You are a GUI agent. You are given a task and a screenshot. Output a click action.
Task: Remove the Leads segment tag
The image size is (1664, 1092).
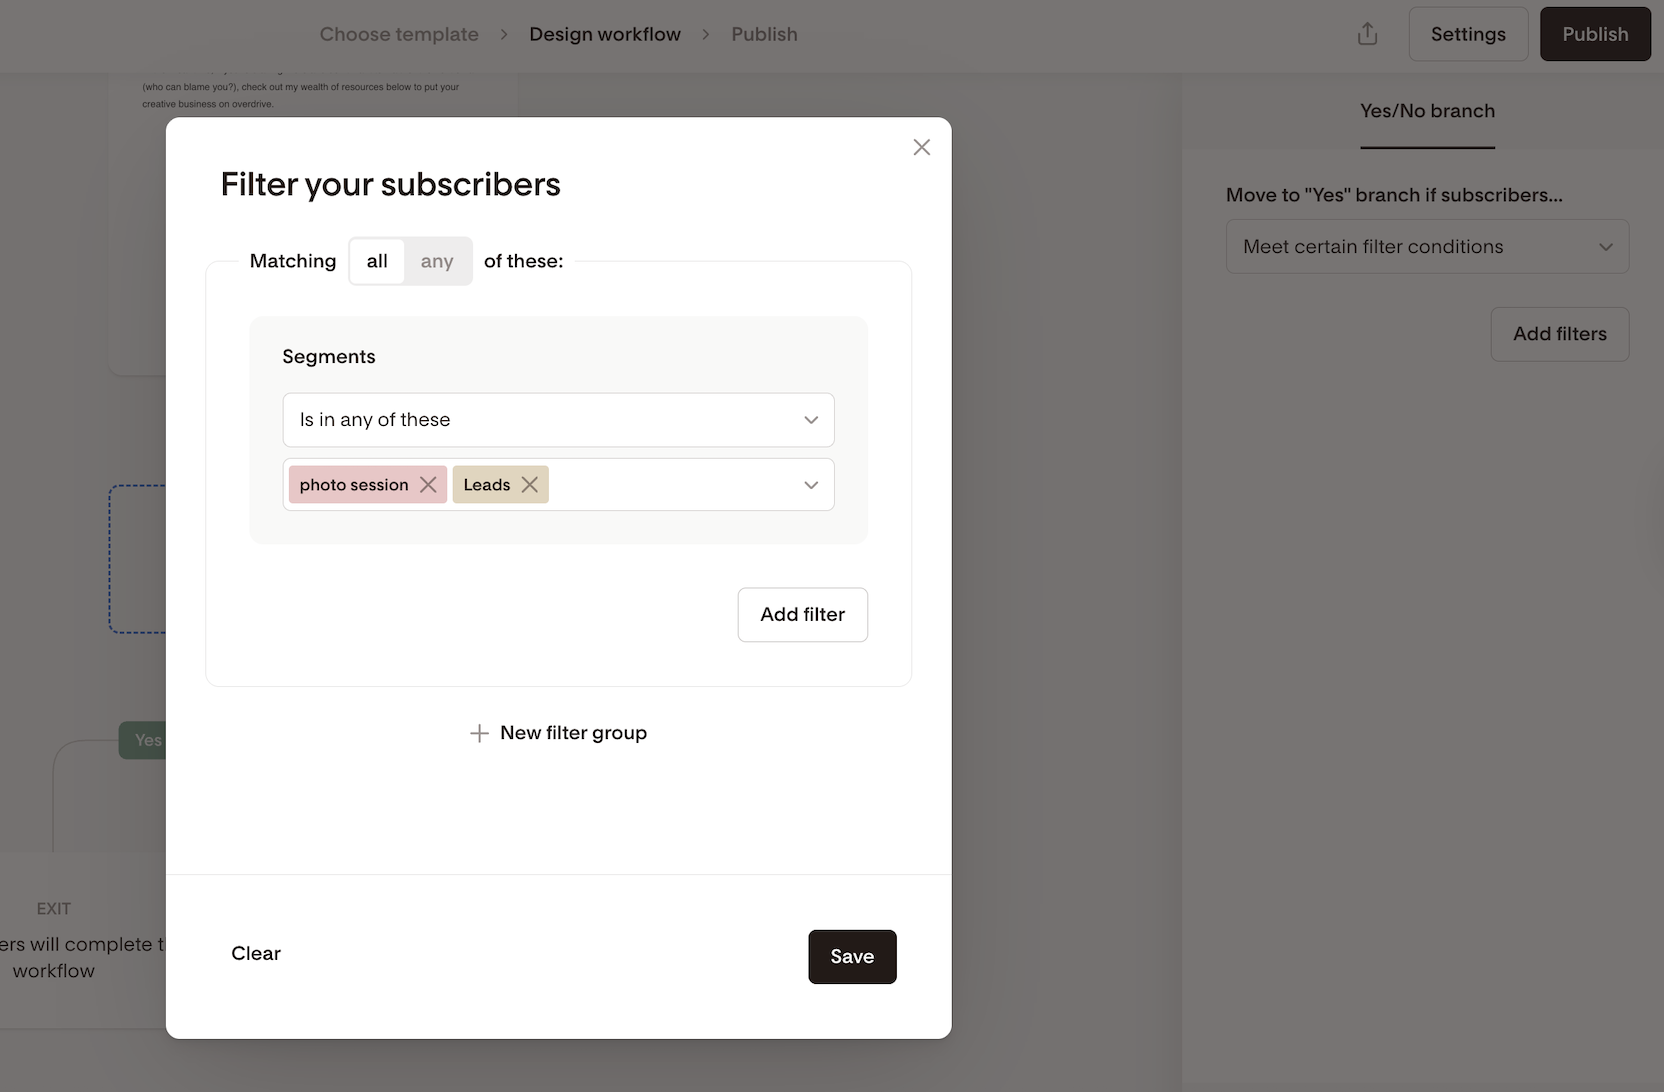(x=530, y=485)
